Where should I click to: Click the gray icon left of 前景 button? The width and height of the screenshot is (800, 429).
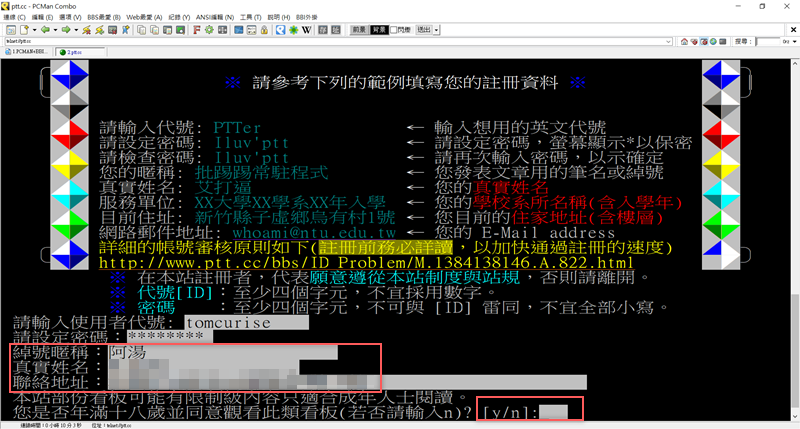(336, 30)
